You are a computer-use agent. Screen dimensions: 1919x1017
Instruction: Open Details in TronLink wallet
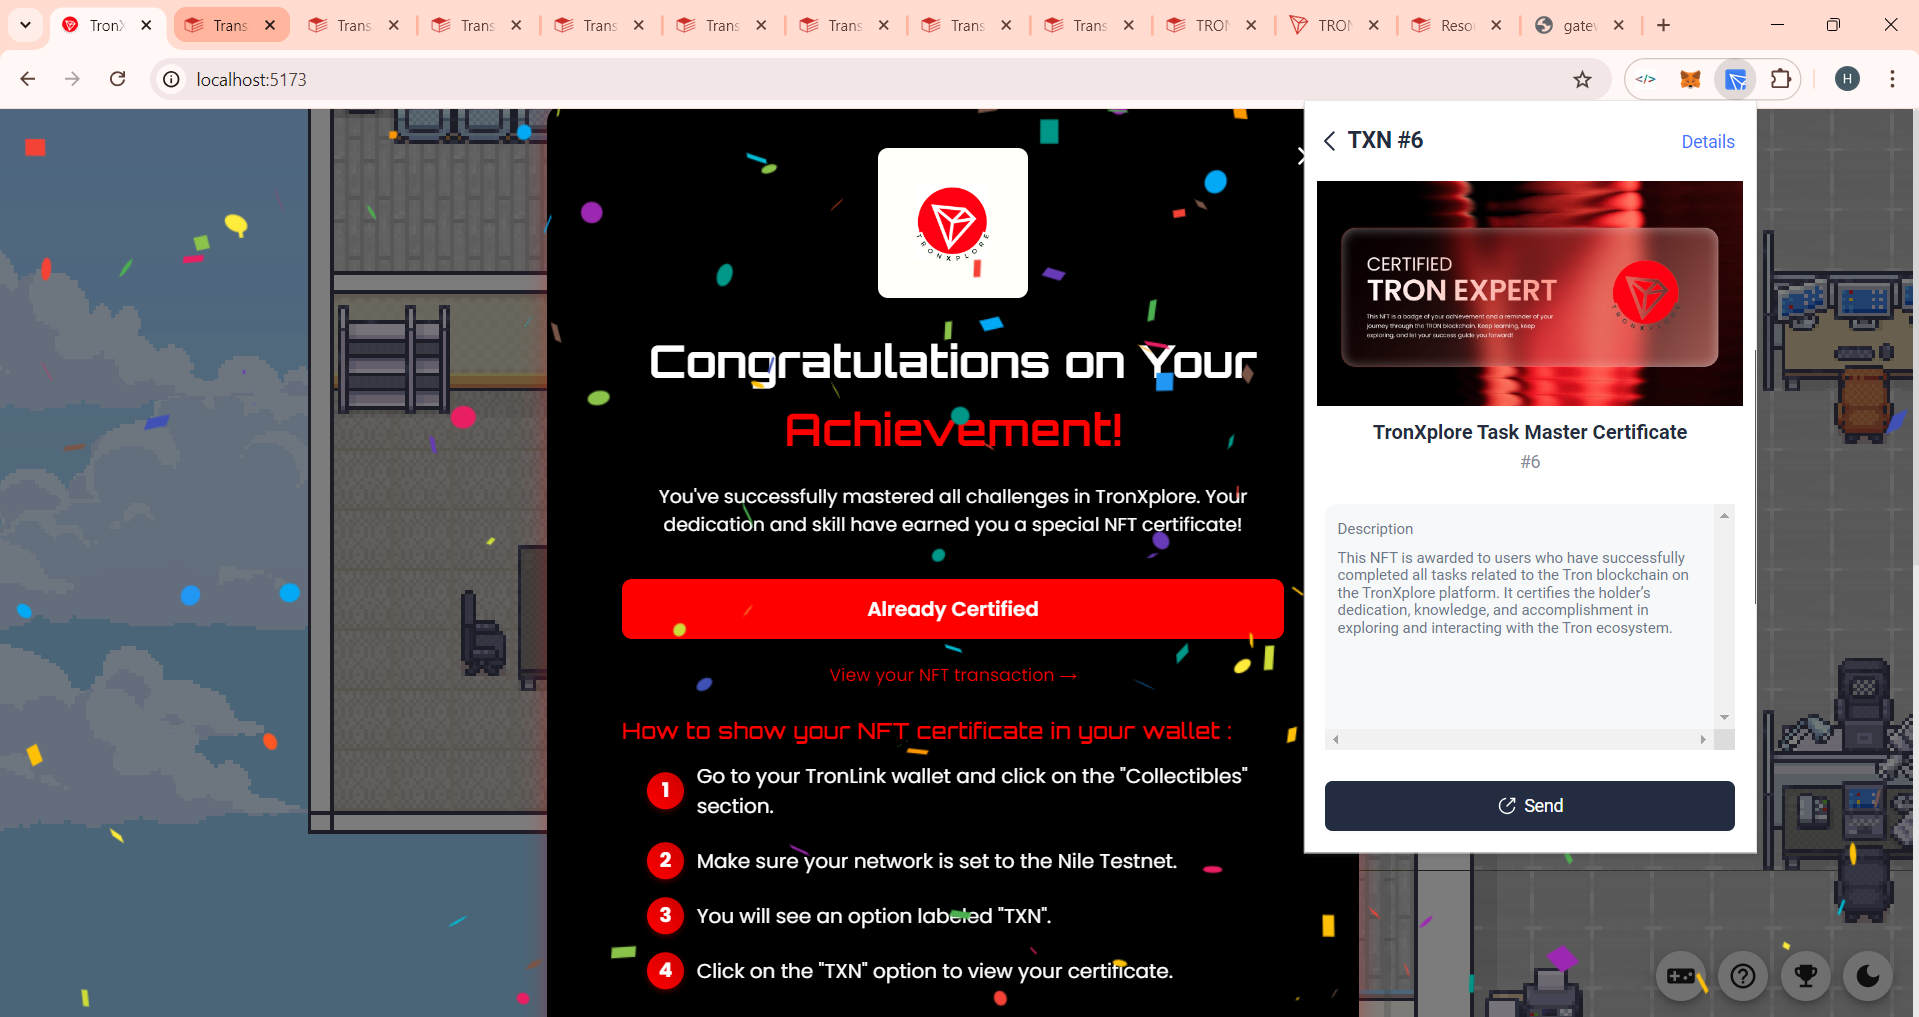pyautogui.click(x=1707, y=142)
